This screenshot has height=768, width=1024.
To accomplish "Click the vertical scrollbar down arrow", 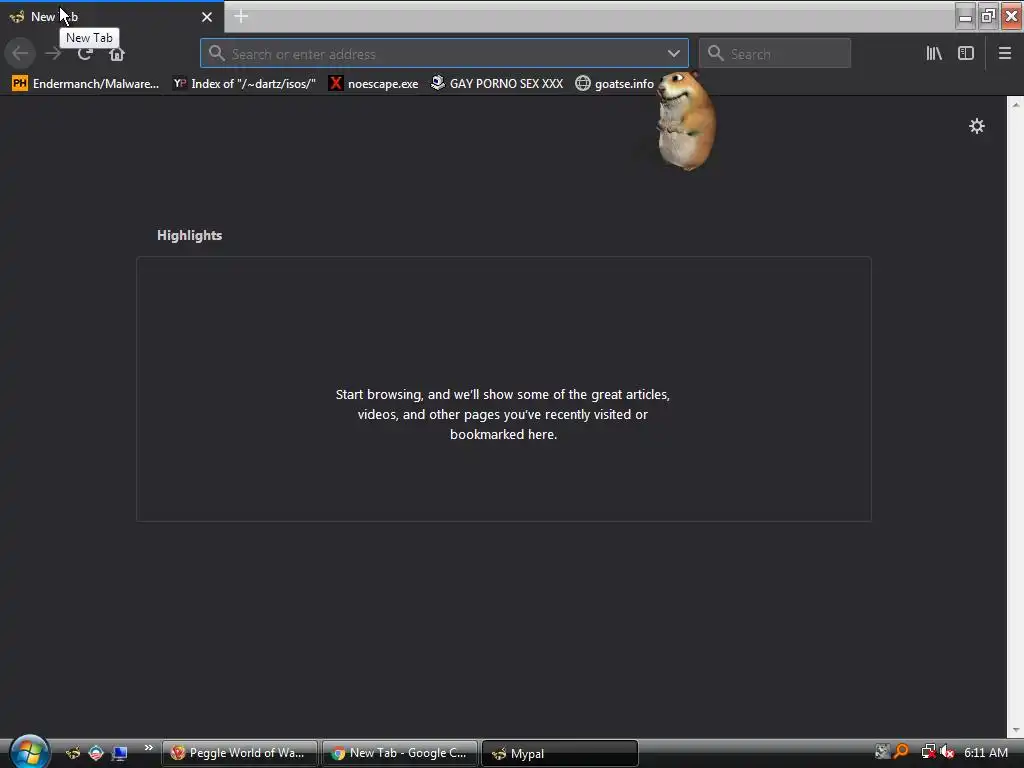I will click(x=1016, y=730).
